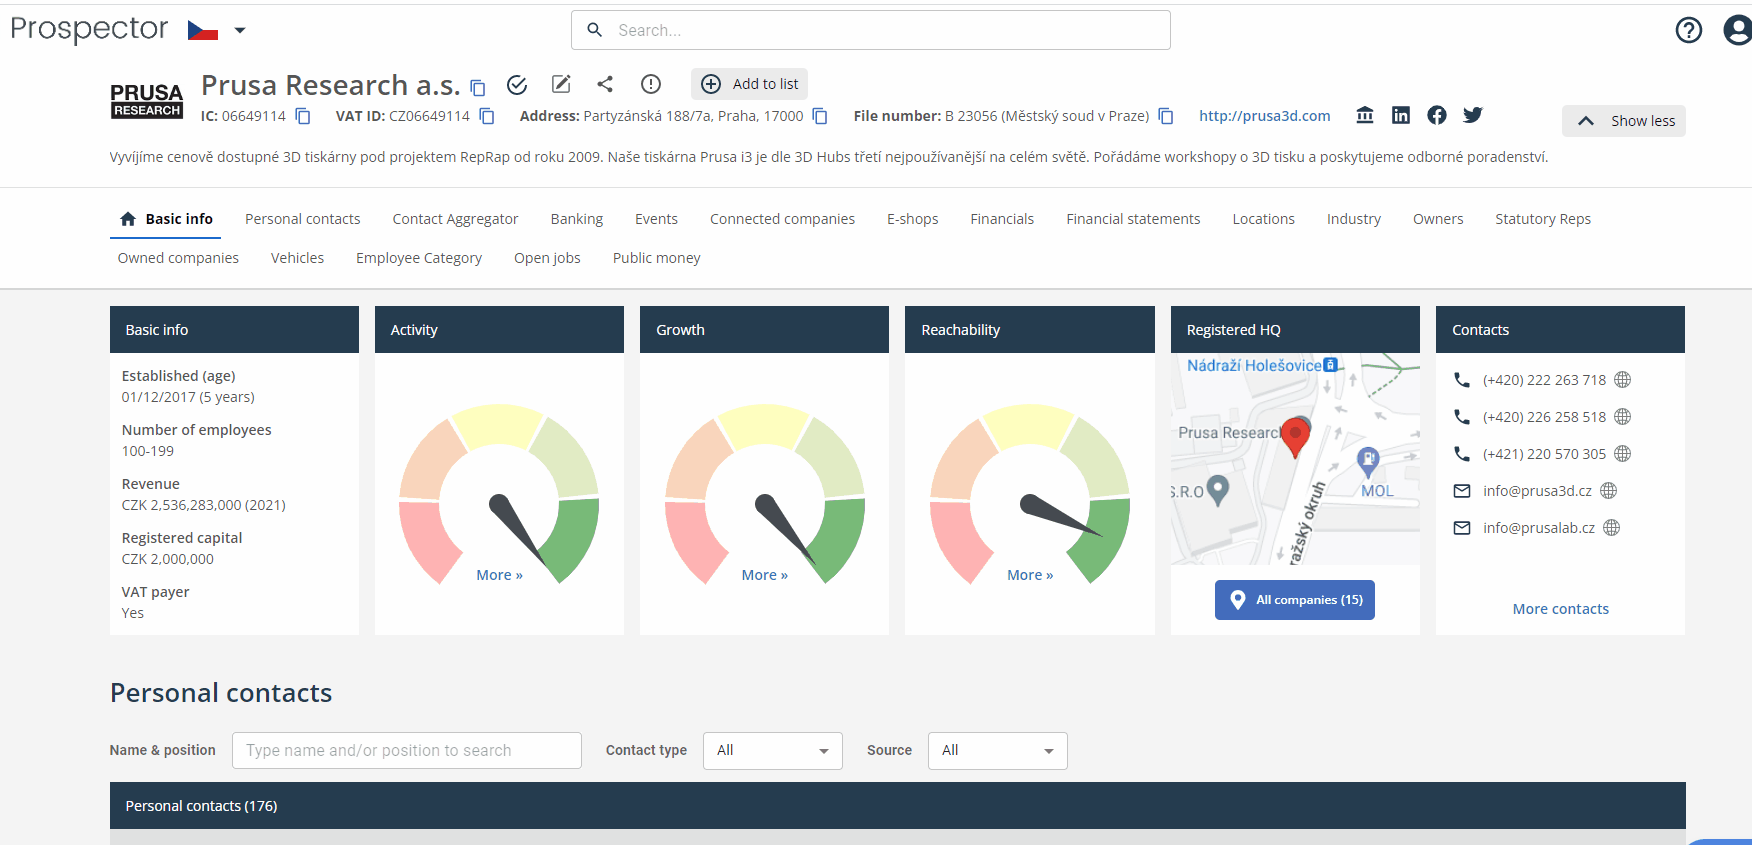Select the Locations tab
The width and height of the screenshot is (1752, 845).
pos(1264,219)
